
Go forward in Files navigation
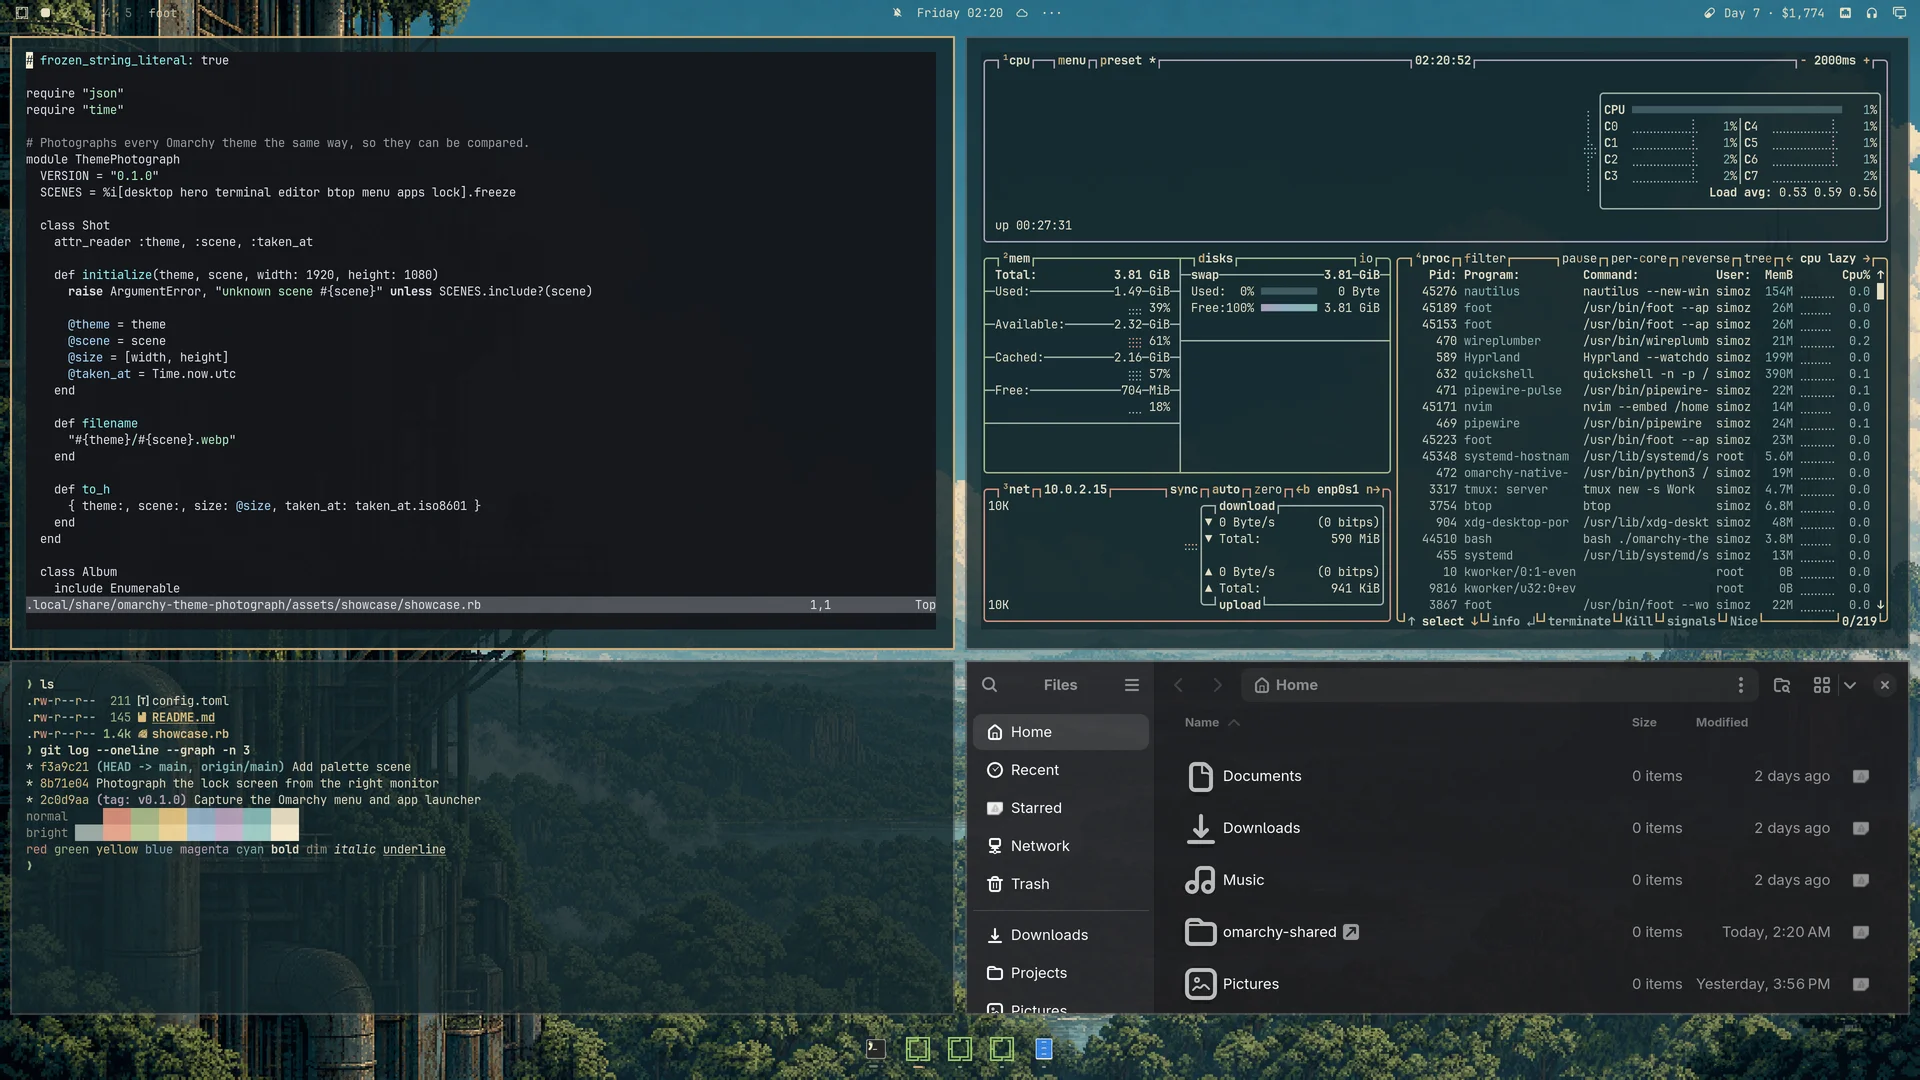(x=1217, y=685)
